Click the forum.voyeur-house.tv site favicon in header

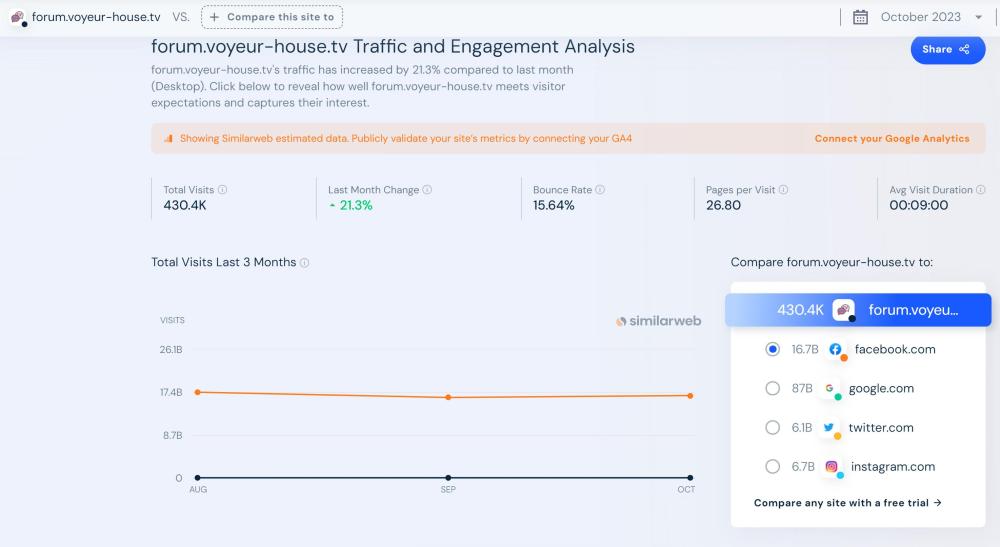[18, 17]
